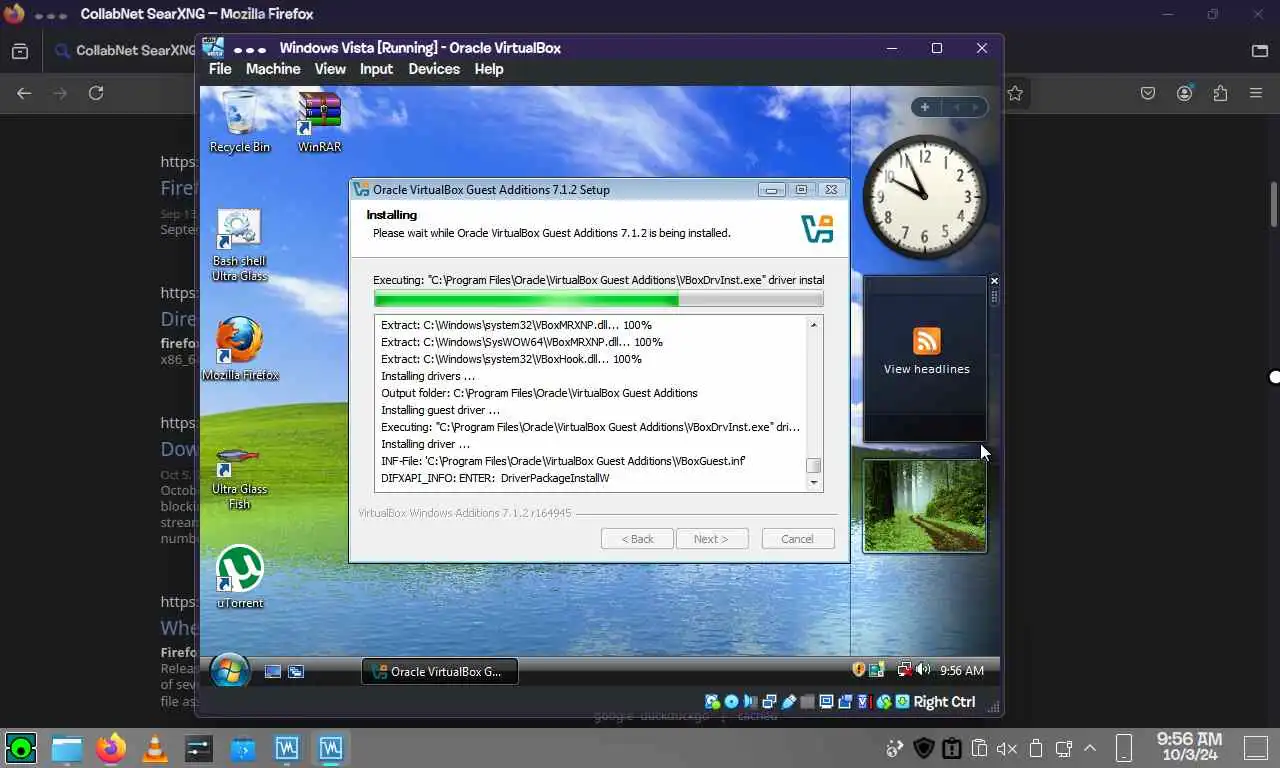Click the host clock showing 10/3/24
1280x768 pixels.
(x=1189, y=748)
